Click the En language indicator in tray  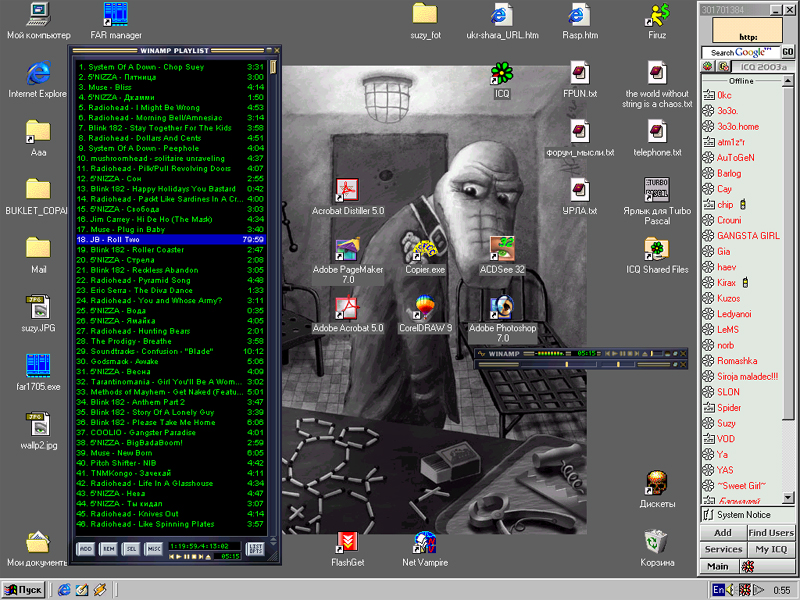click(718, 590)
